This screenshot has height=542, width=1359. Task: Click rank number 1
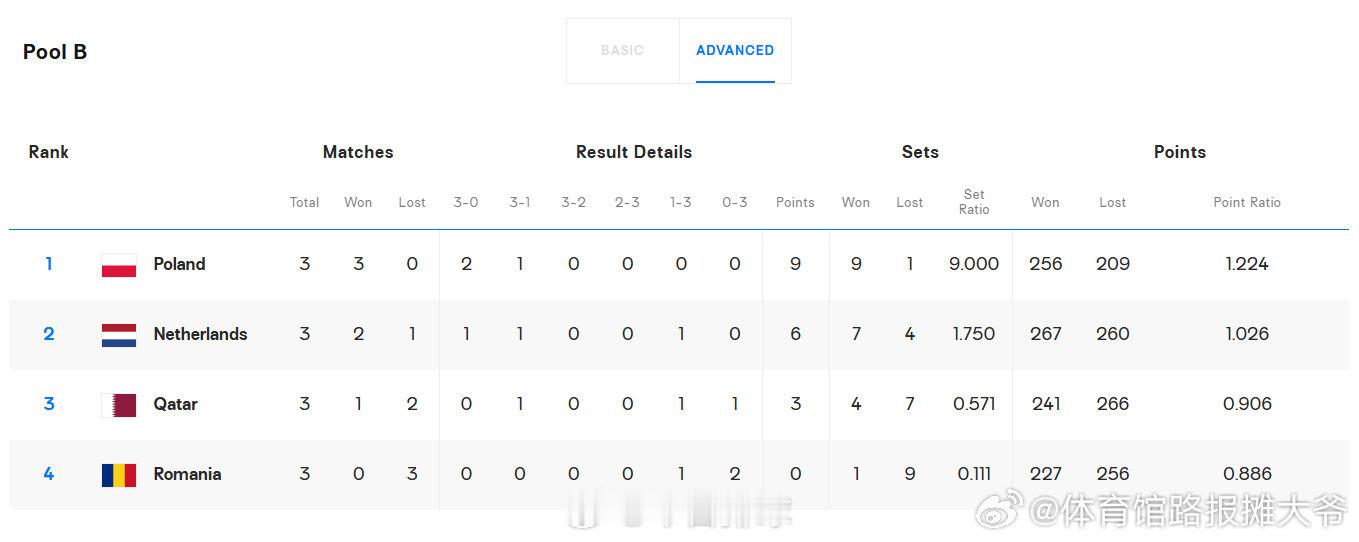[x=48, y=264]
